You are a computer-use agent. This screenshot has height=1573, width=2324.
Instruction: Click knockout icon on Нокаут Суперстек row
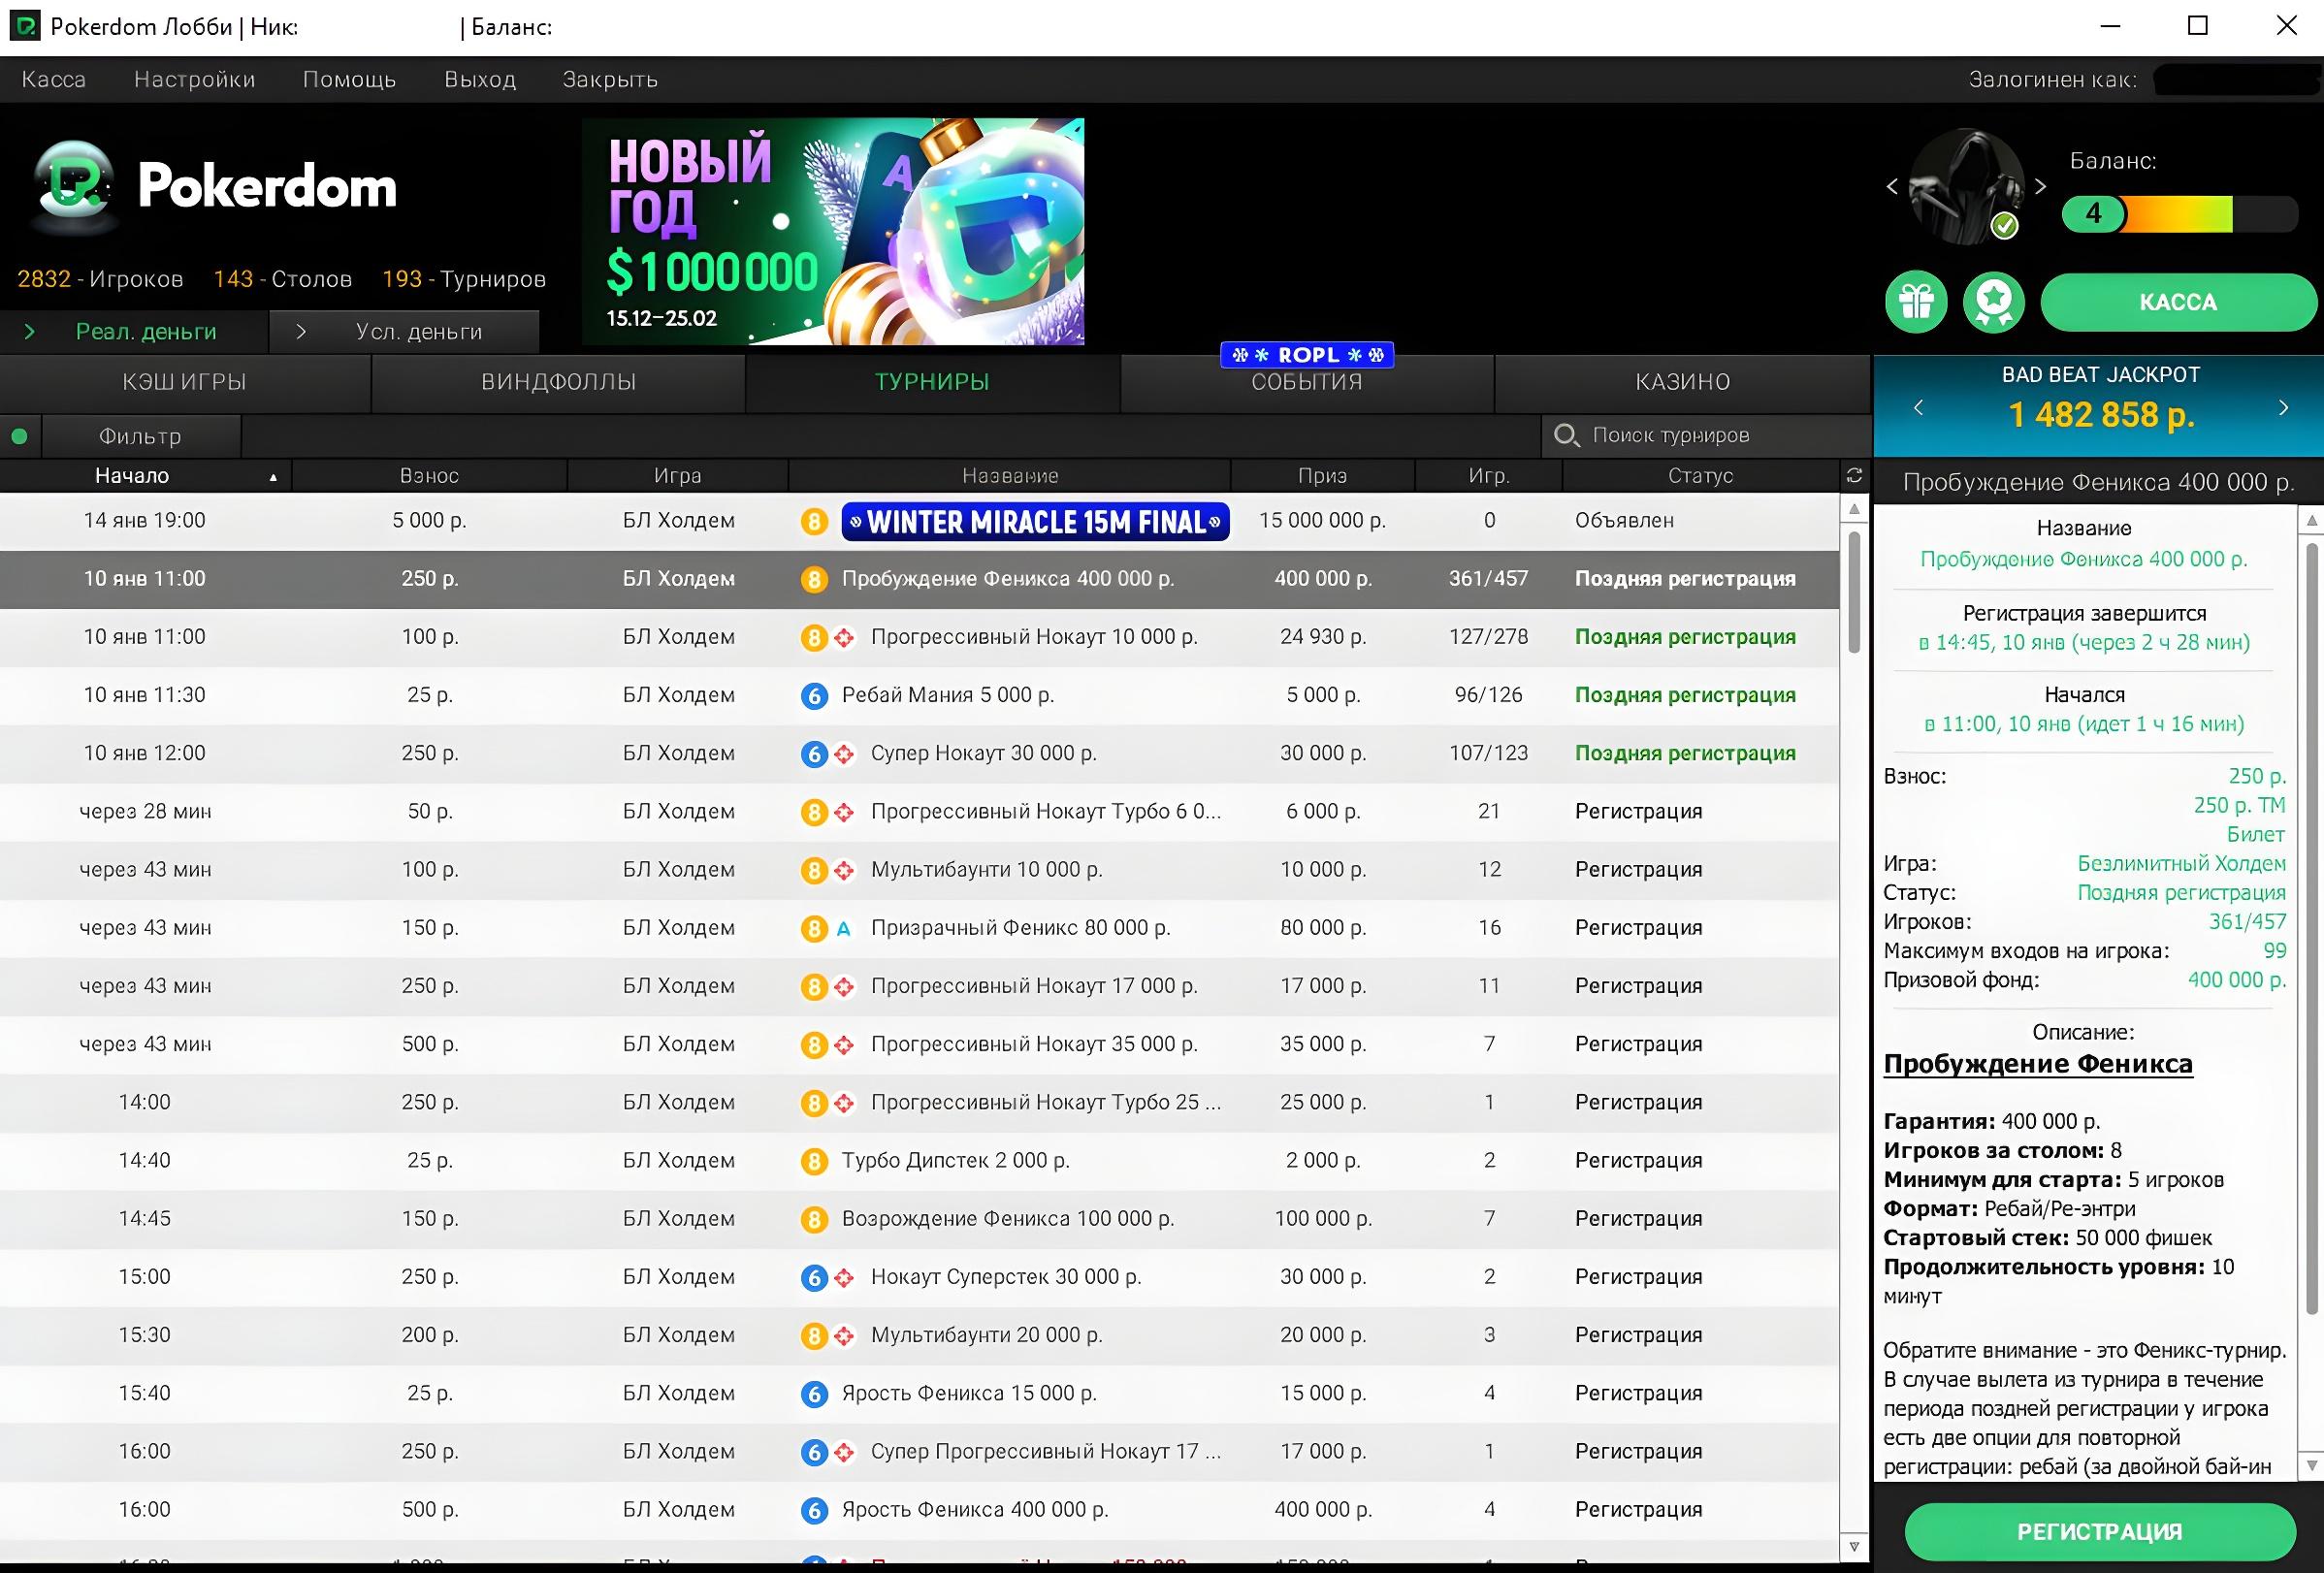coord(844,1278)
